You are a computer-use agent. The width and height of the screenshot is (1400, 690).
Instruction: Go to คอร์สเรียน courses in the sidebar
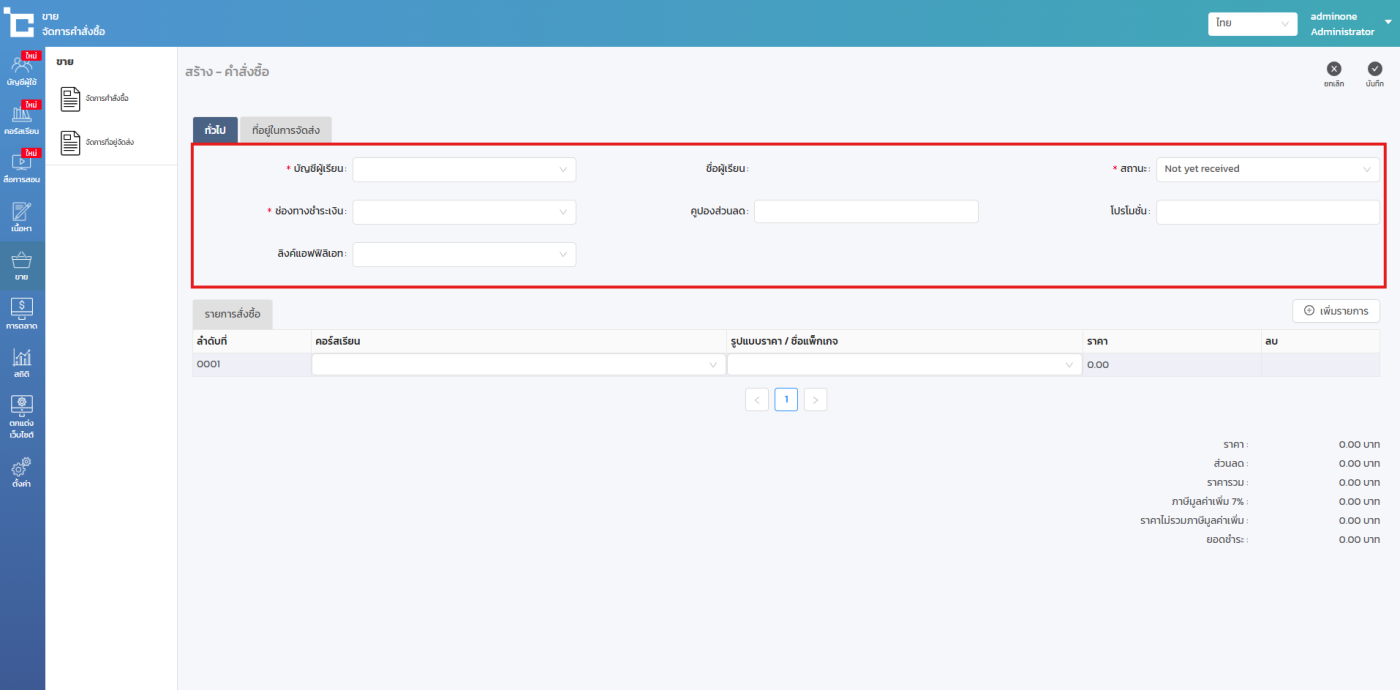pos(22,120)
